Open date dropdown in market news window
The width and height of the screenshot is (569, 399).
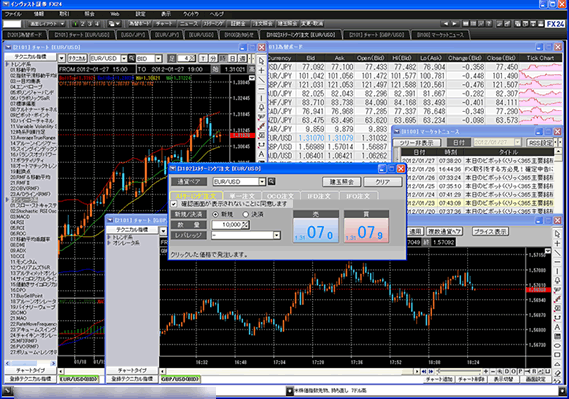point(517,143)
